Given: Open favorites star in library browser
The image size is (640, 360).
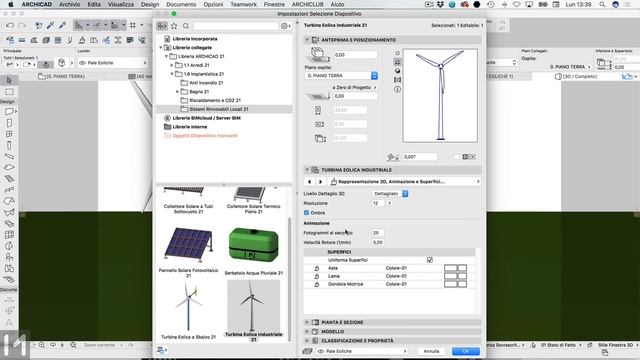Looking at the screenshot, I should click(x=174, y=26).
